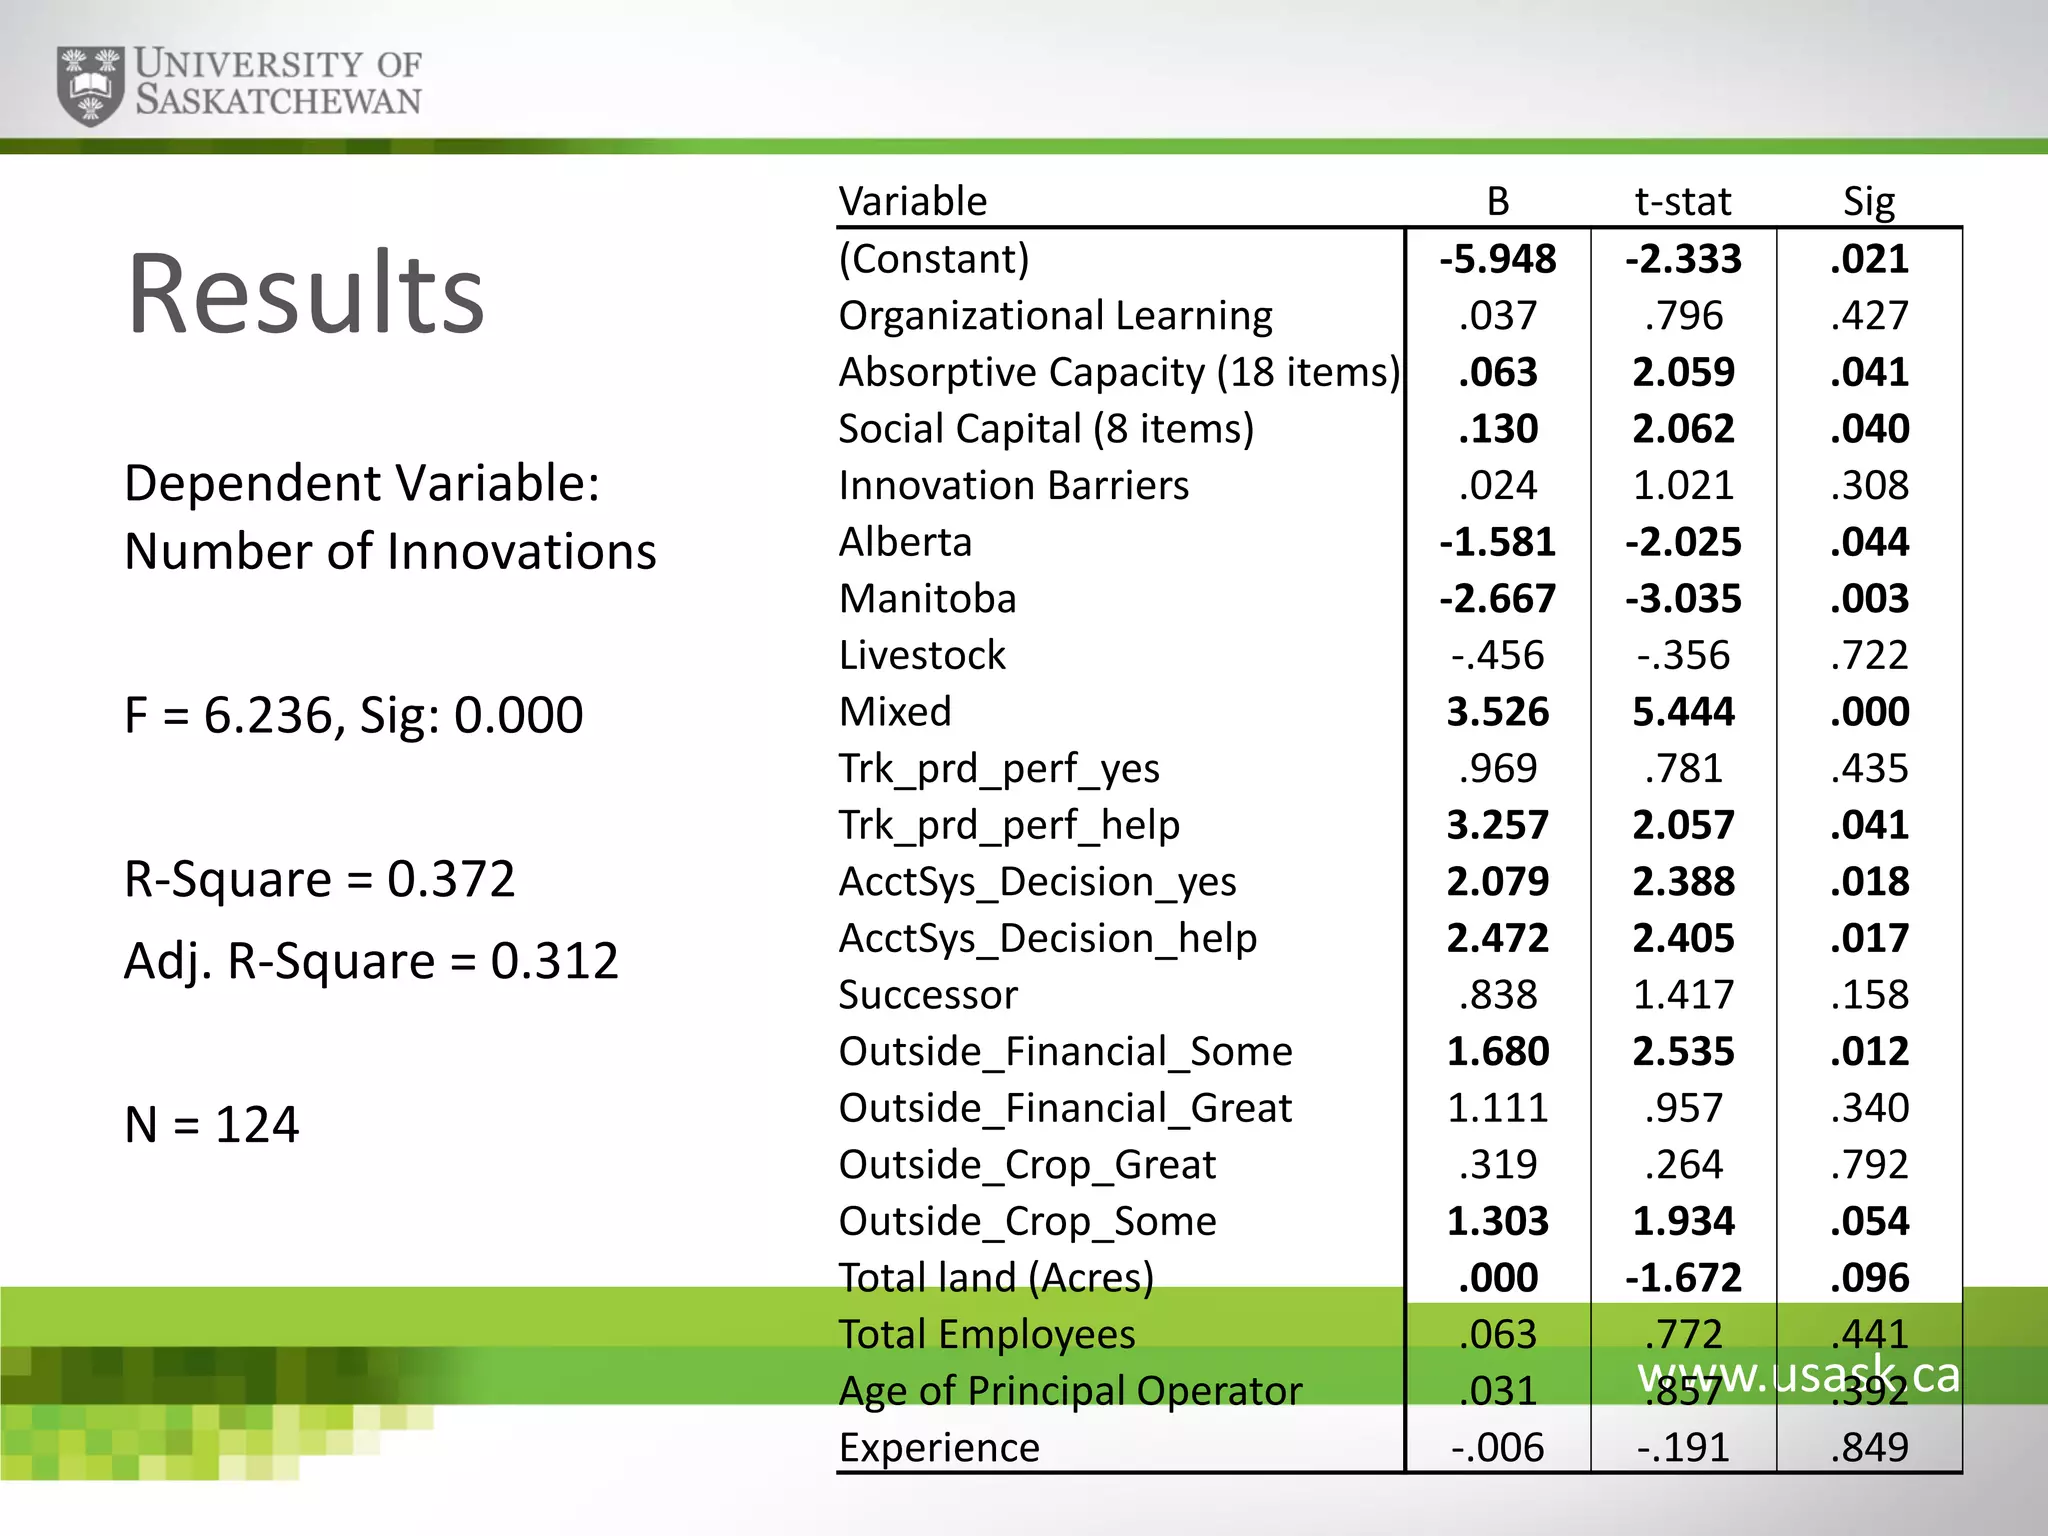Image resolution: width=2048 pixels, height=1536 pixels.
Task: Click the University of Saskatchewan crest logo
Action: [90, 85]
